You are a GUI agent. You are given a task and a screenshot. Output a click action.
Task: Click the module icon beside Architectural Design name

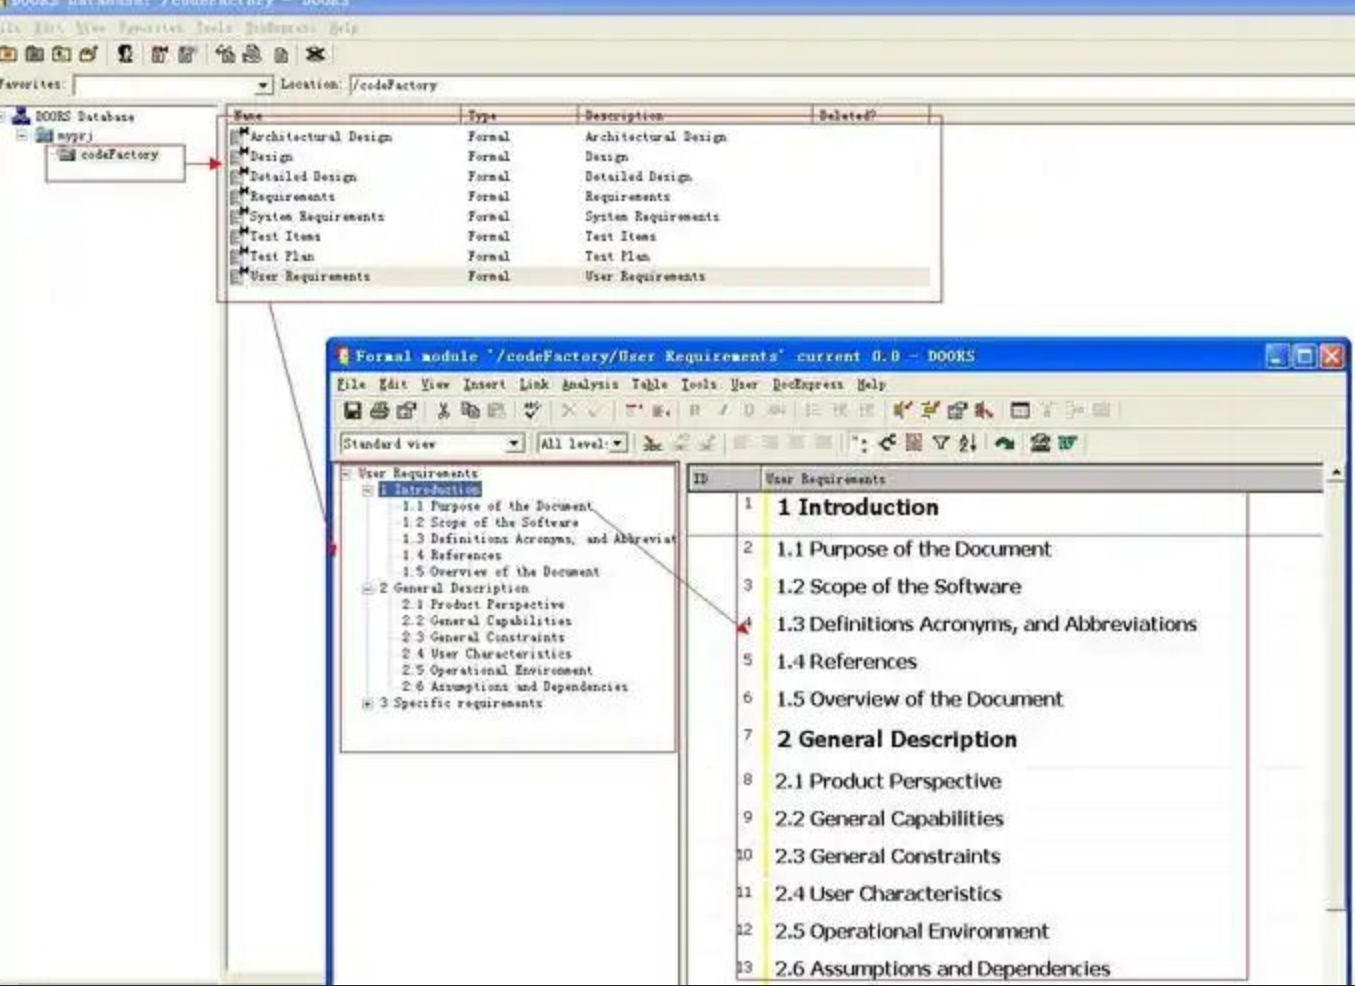coord(239,135)
